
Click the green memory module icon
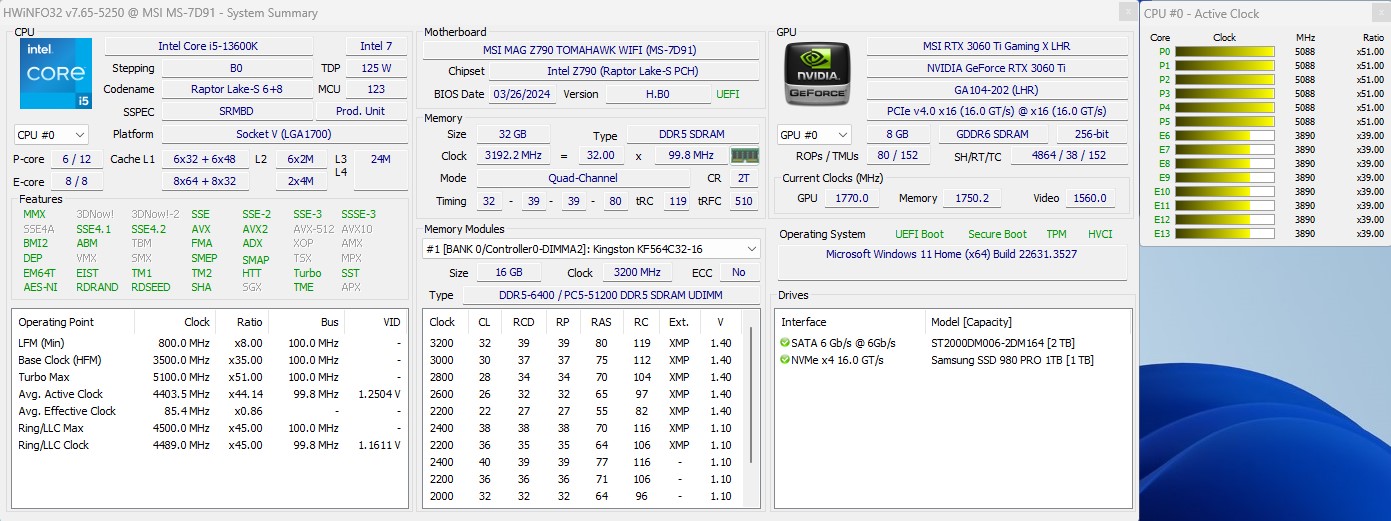point(744,155)
